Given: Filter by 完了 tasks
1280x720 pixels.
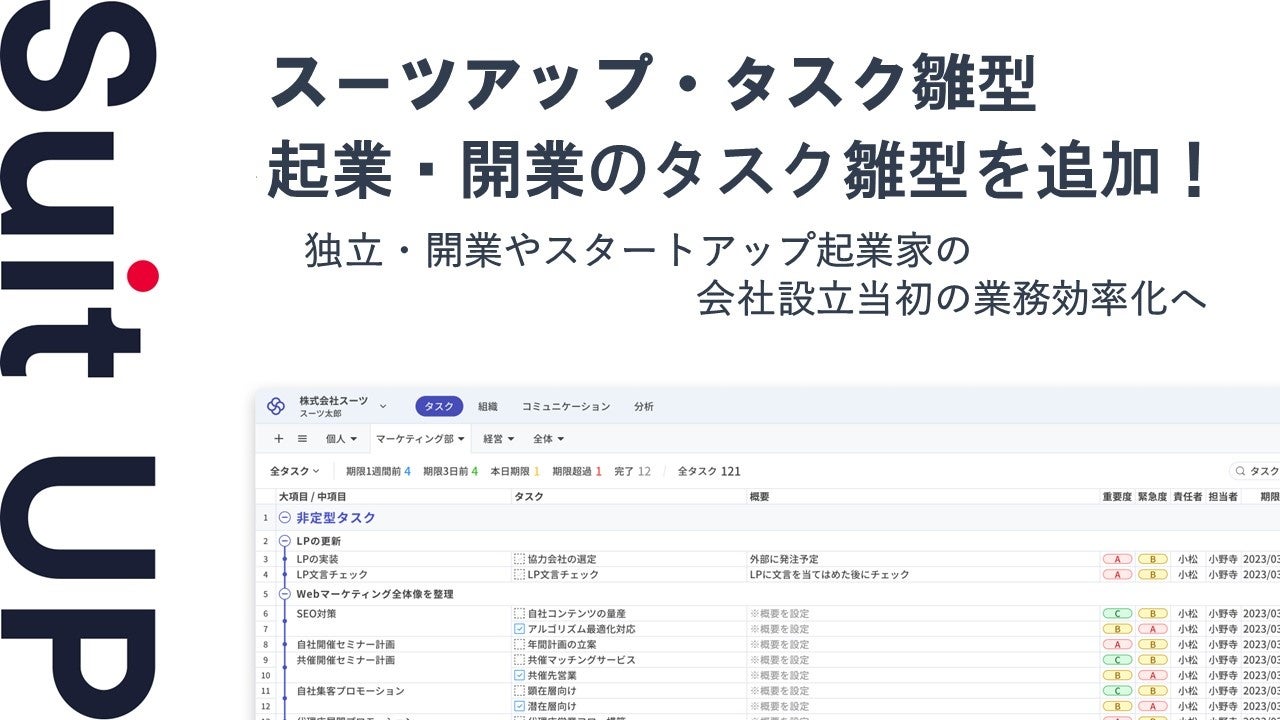Looking at the screenshot, I should coord(632,471).
